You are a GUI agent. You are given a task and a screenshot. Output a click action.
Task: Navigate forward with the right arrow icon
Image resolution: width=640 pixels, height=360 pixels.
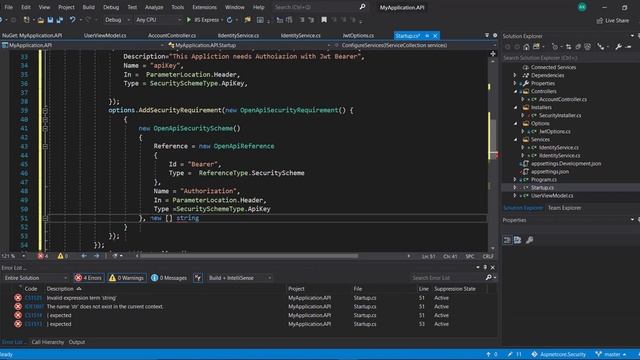[x=96, y=256]
